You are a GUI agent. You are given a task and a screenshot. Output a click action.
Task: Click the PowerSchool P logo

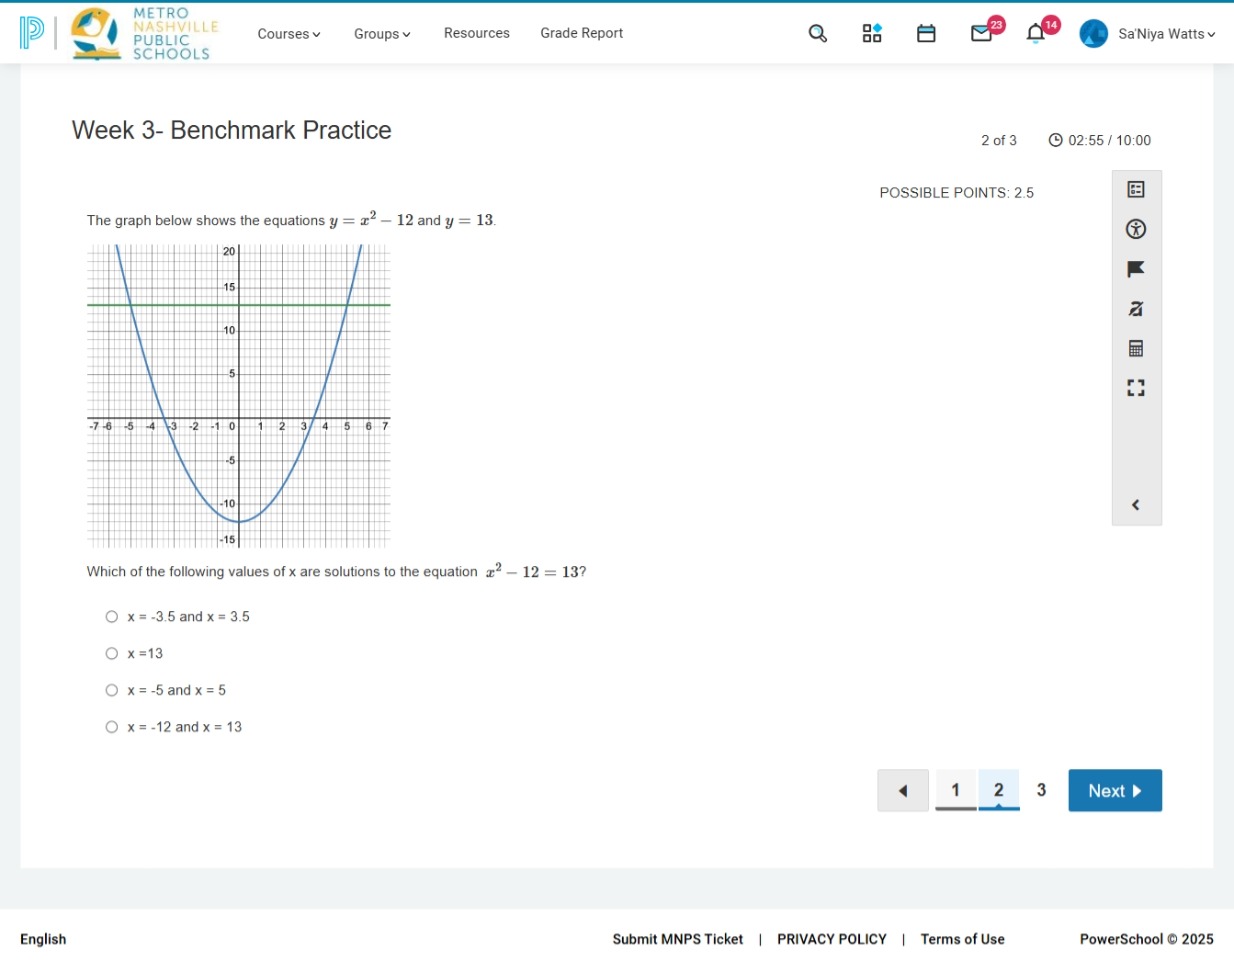(32, 33)
